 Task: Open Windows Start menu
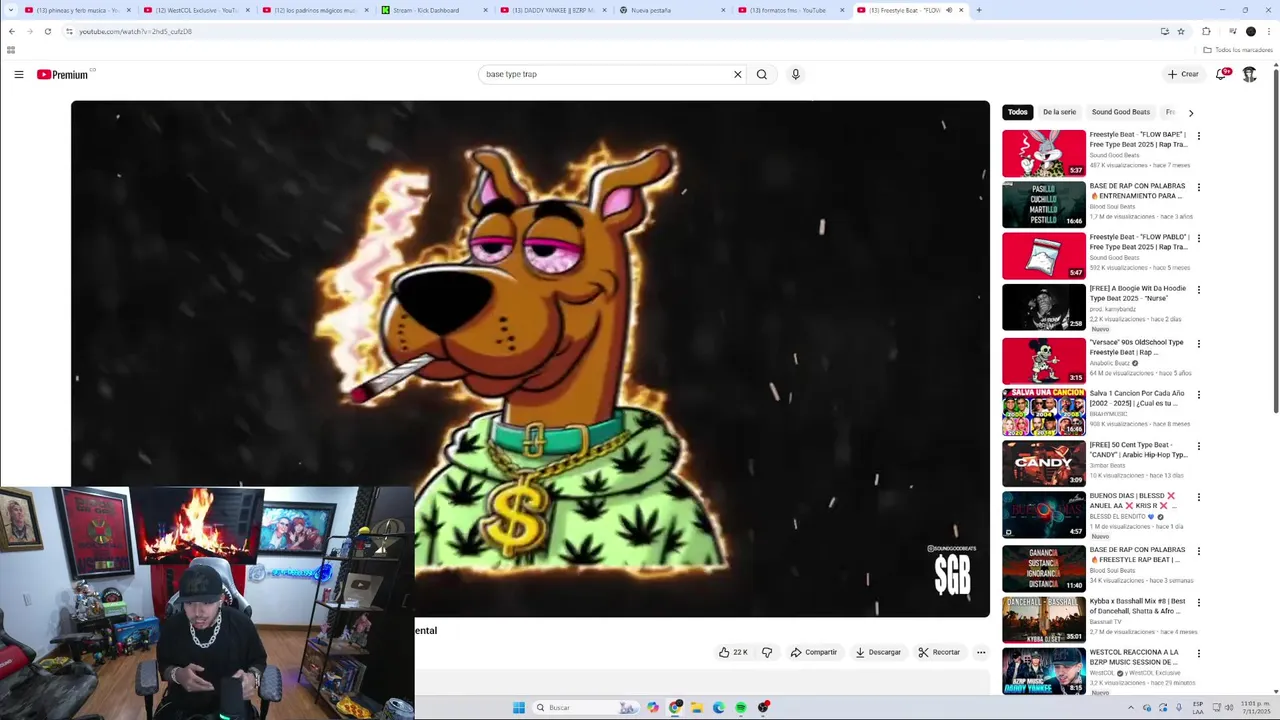tap(518, 708)
